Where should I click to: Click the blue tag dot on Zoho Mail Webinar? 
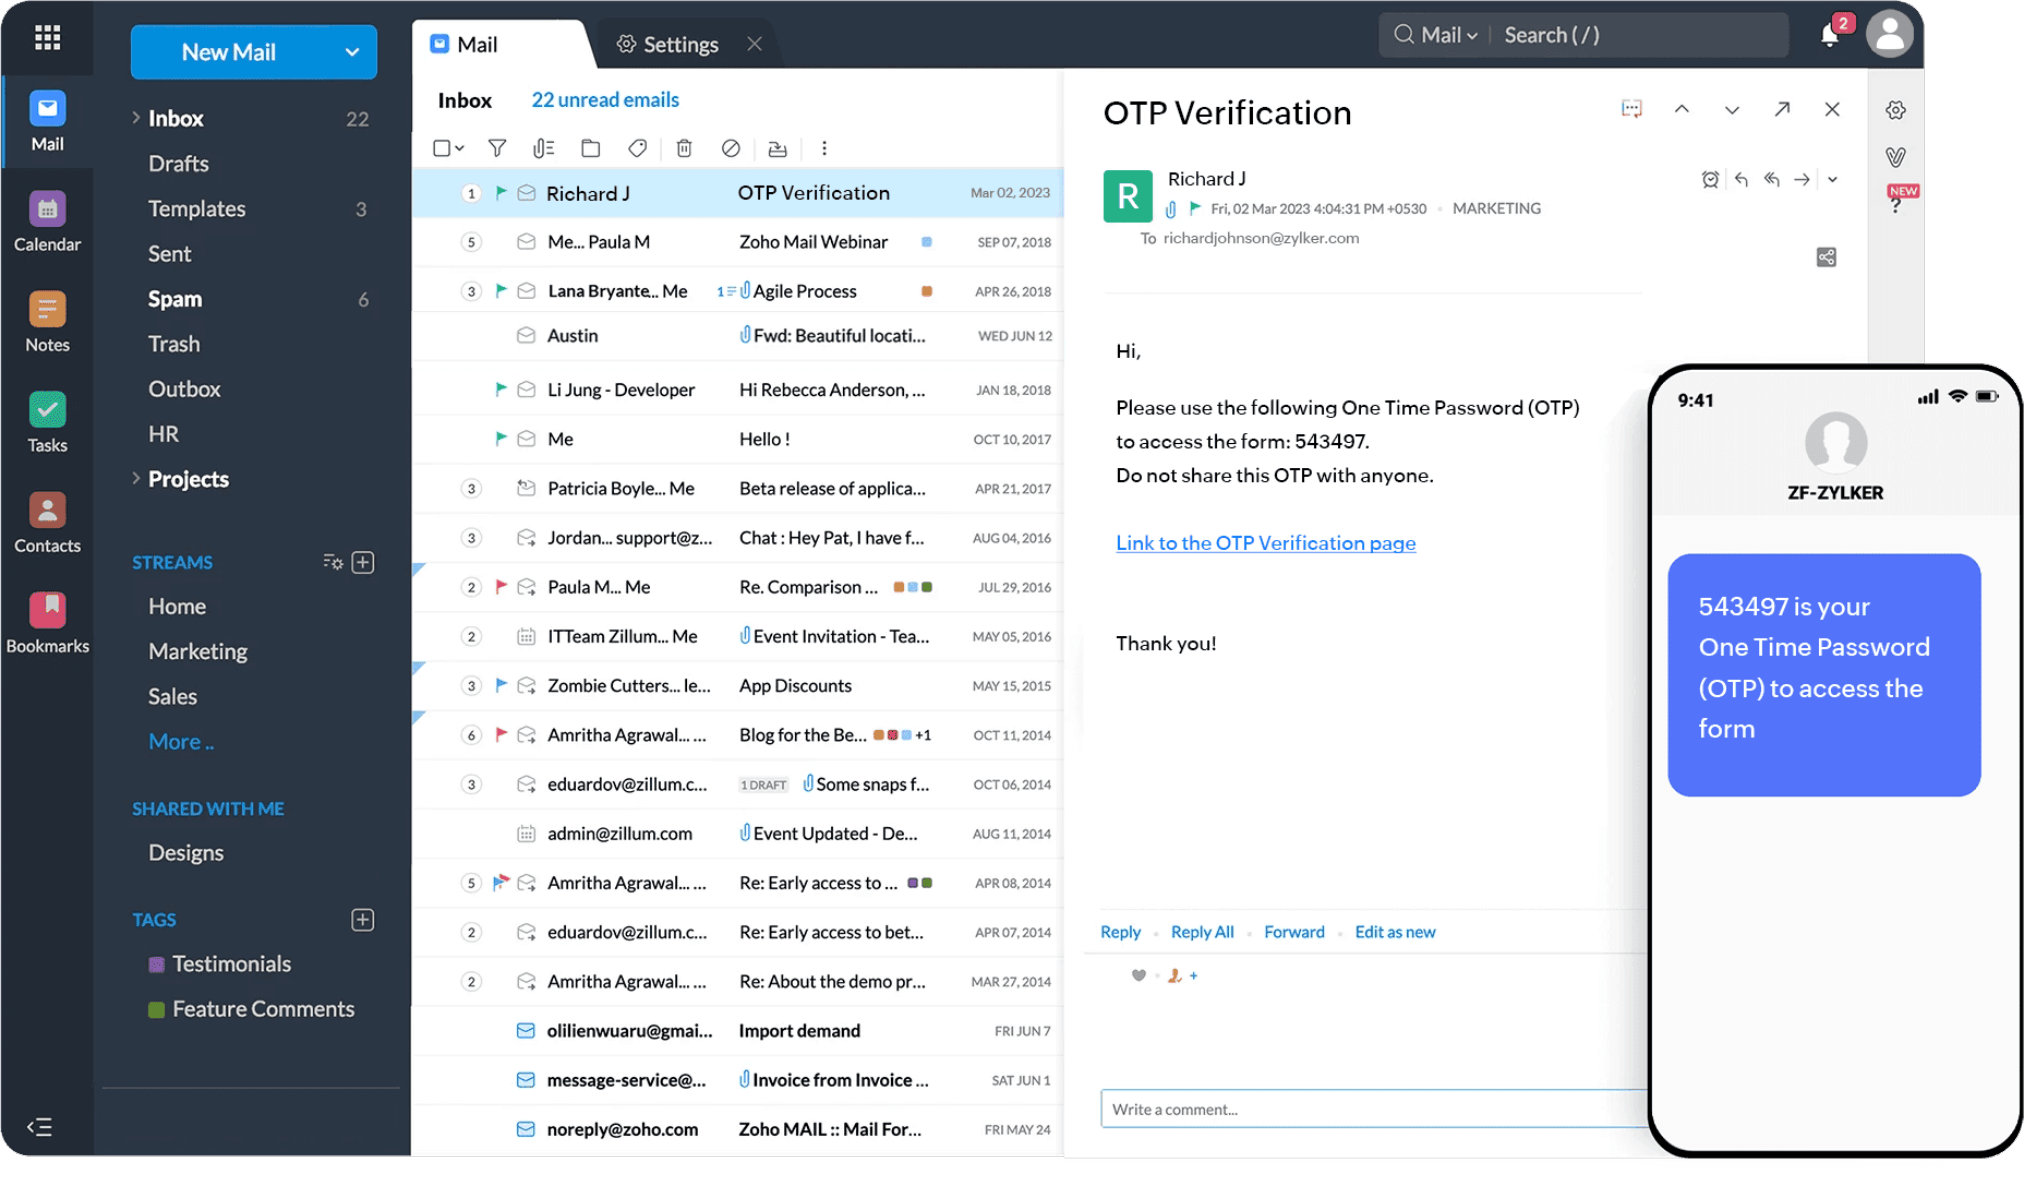click(927, 242)
